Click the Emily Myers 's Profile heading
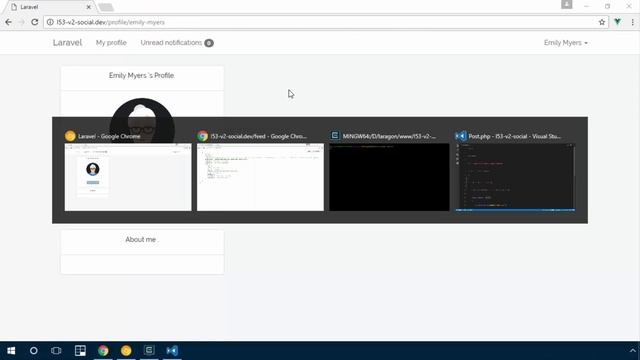This screenshot has width=640, height=360. point(142,76)
